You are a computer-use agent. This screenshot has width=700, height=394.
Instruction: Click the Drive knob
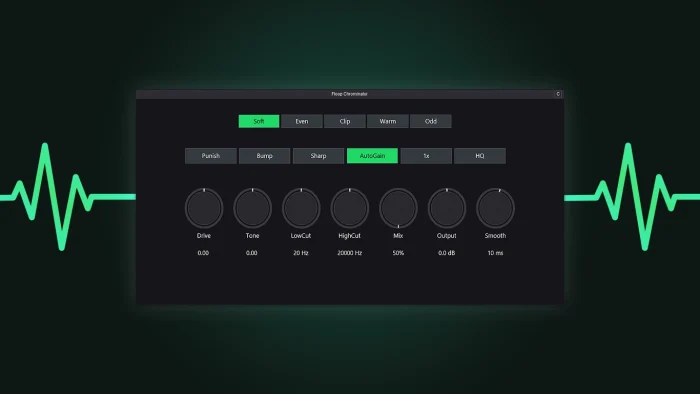click(204, 208)
